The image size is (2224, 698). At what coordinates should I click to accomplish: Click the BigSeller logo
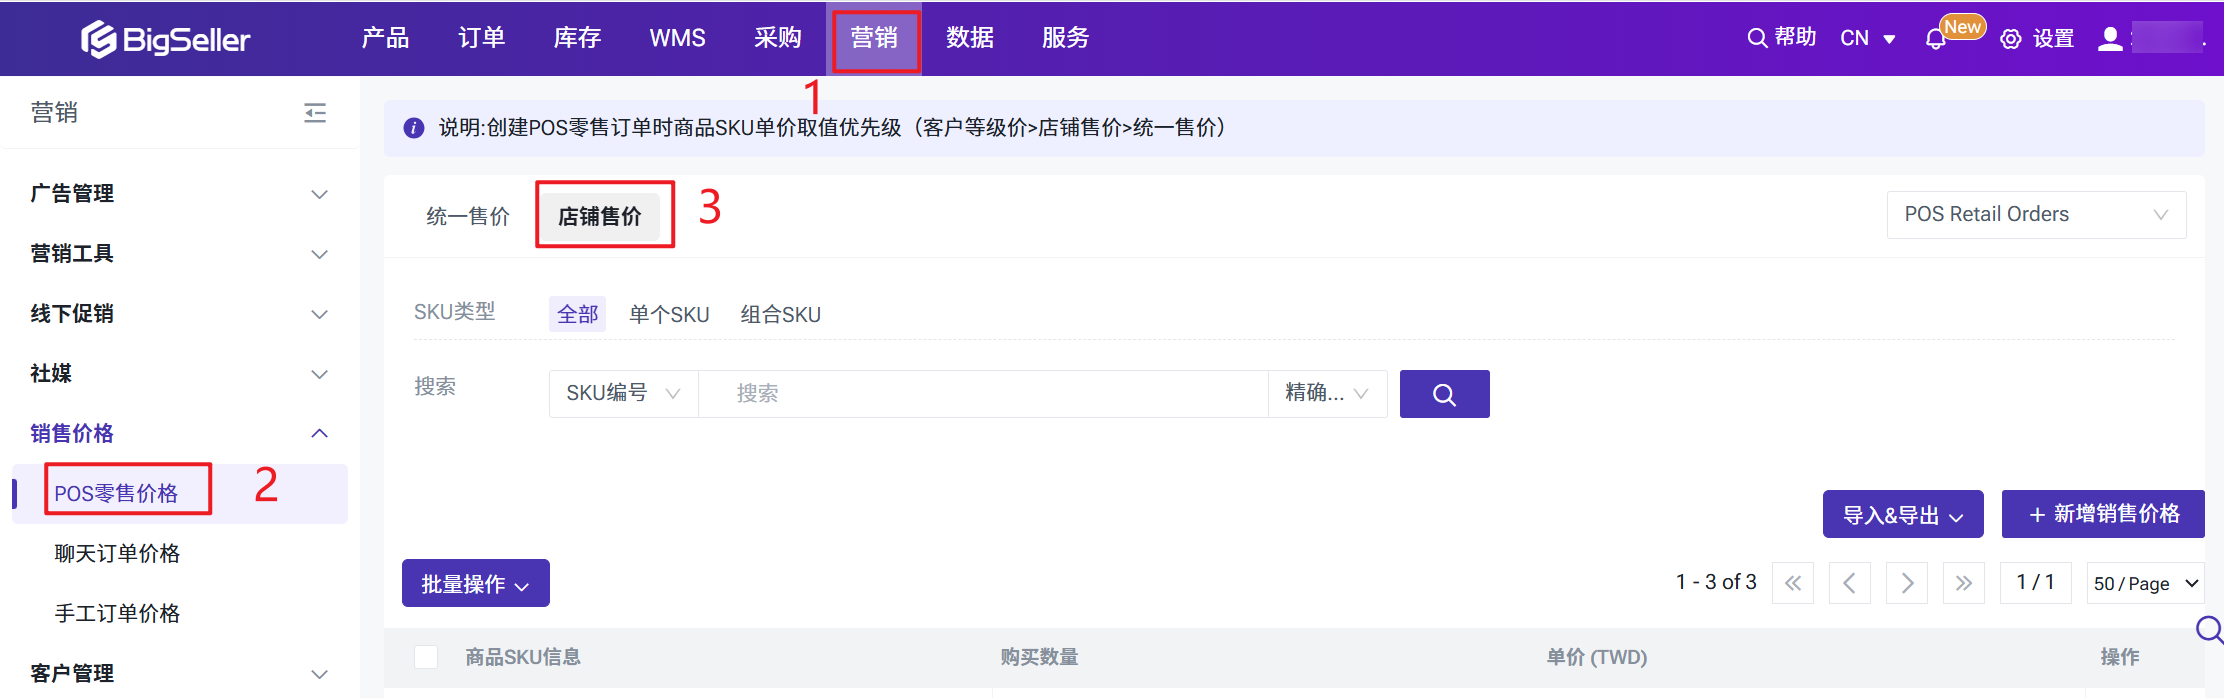click(x=166, y=39)
